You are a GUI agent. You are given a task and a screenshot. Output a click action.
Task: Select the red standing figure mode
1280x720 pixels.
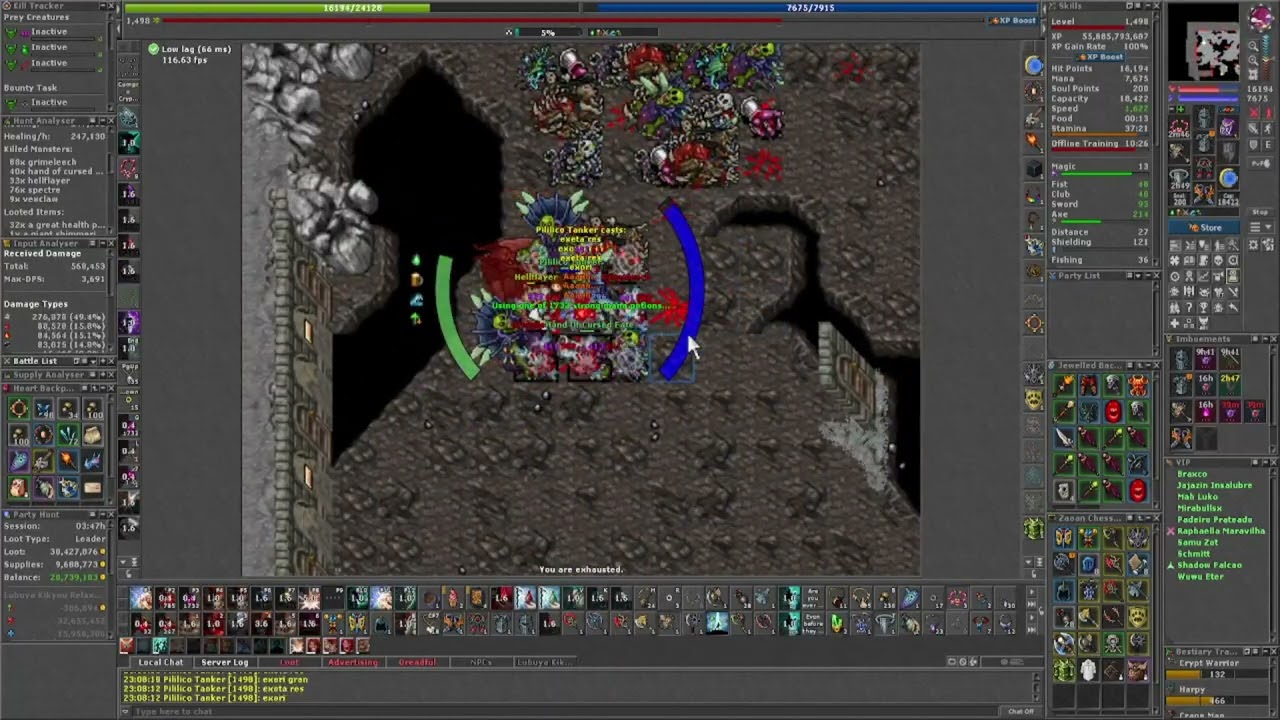[x=1268, y=113]
